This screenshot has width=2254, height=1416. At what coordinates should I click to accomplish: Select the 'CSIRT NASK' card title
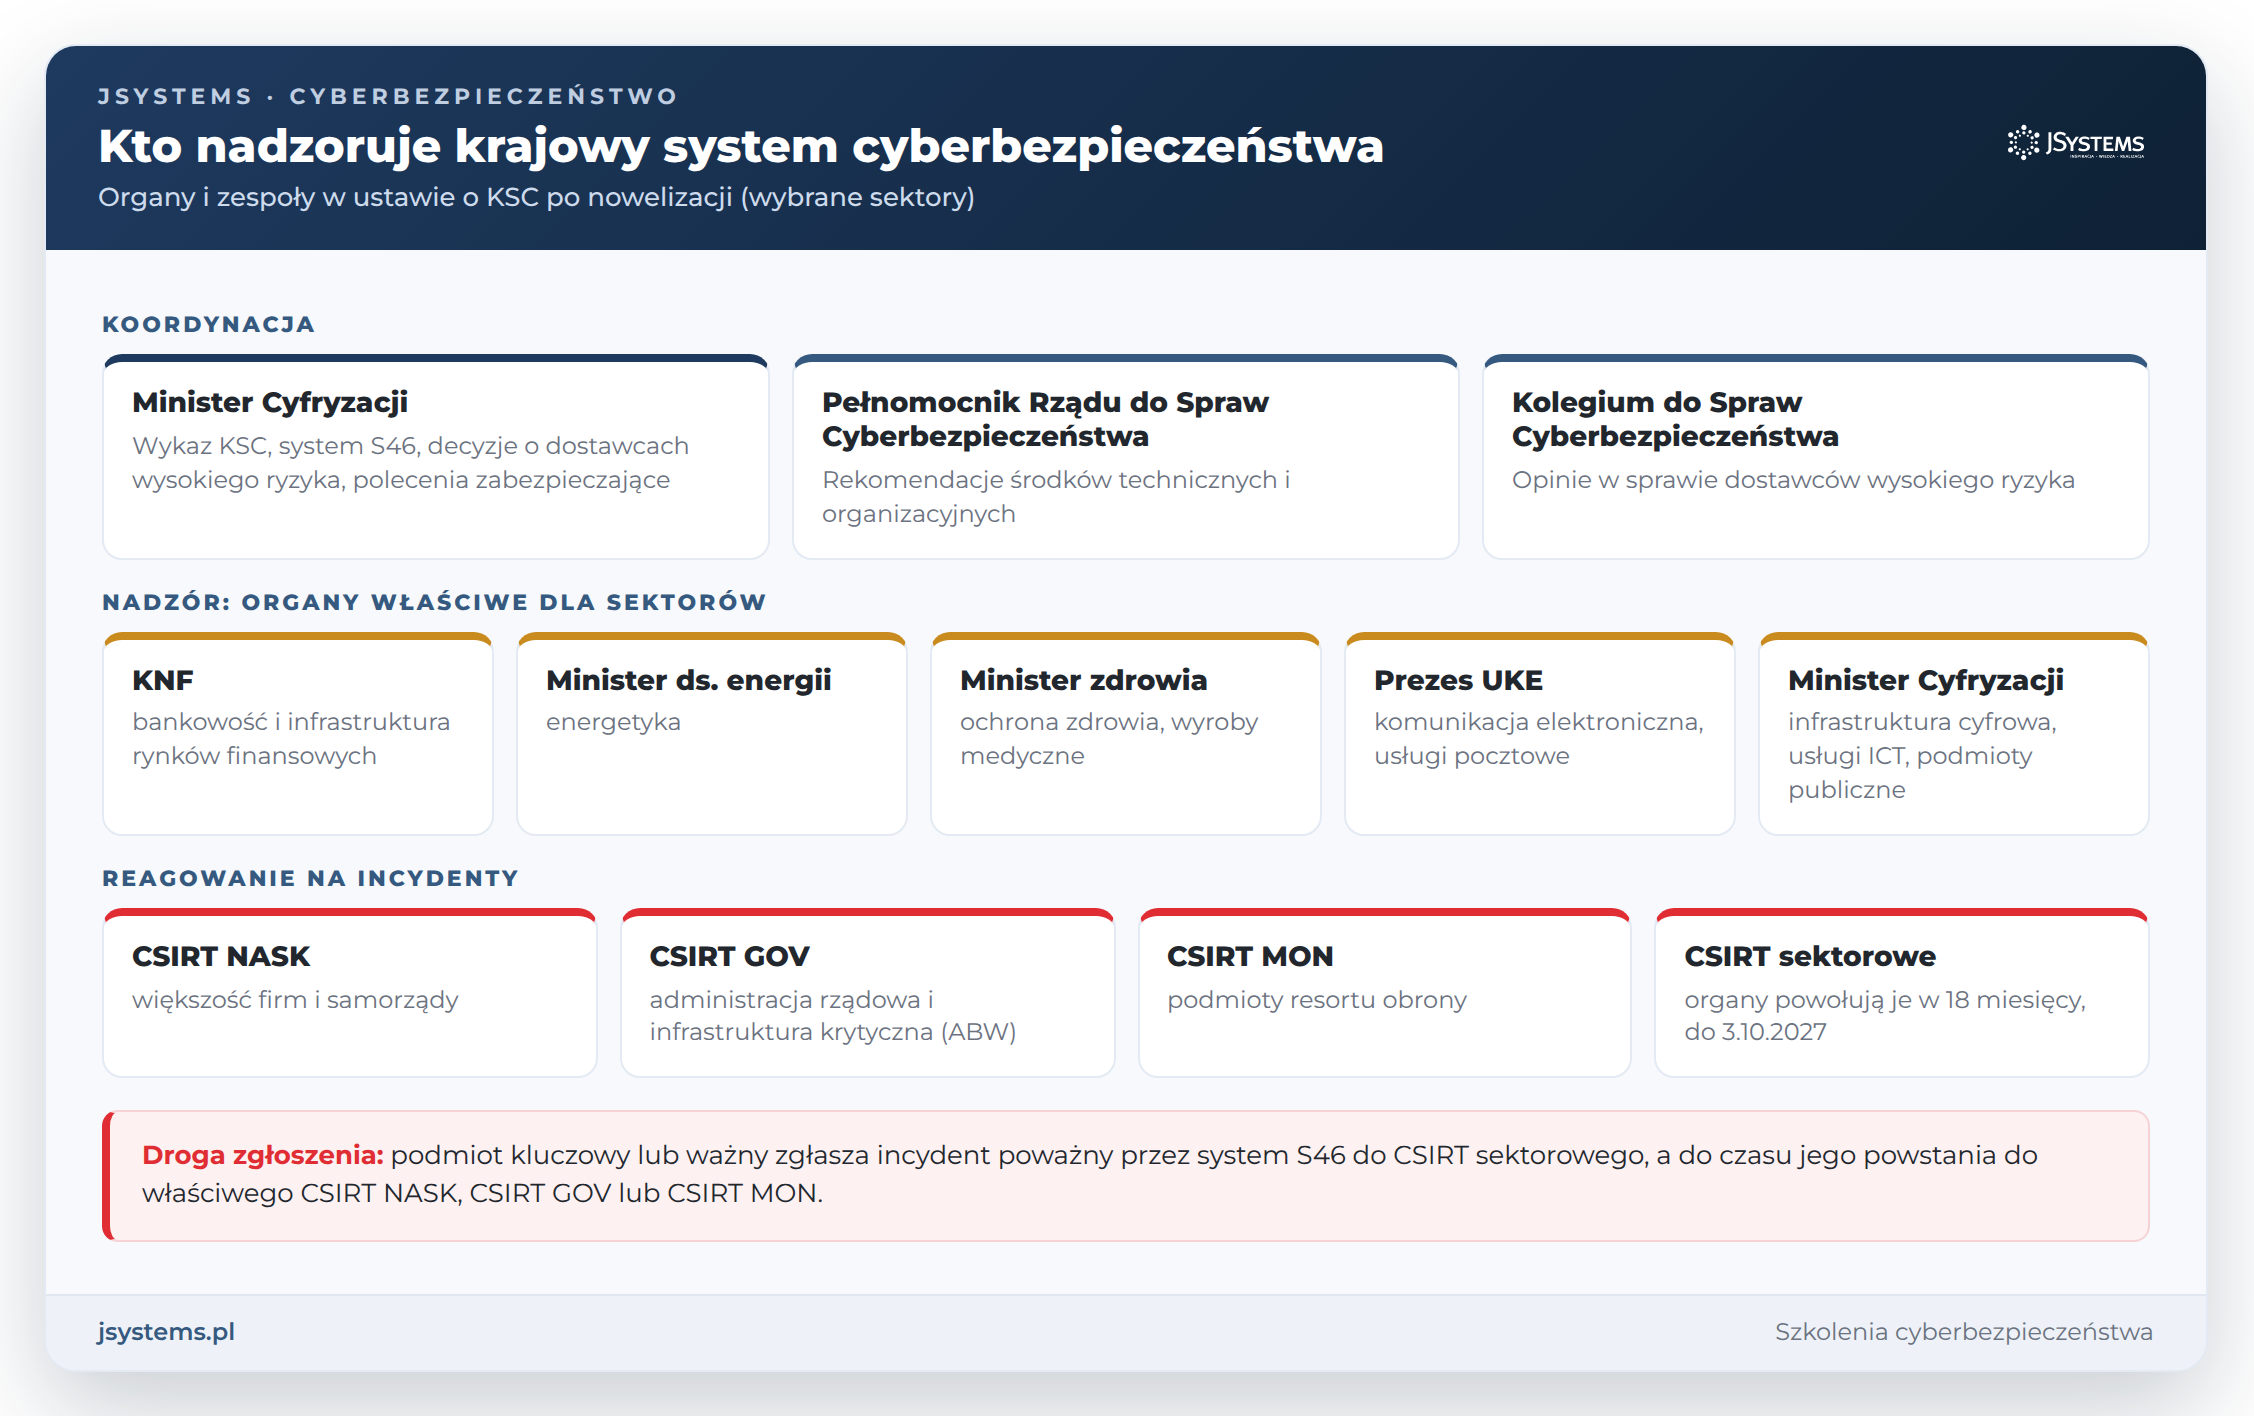click(x=221, y=956)
